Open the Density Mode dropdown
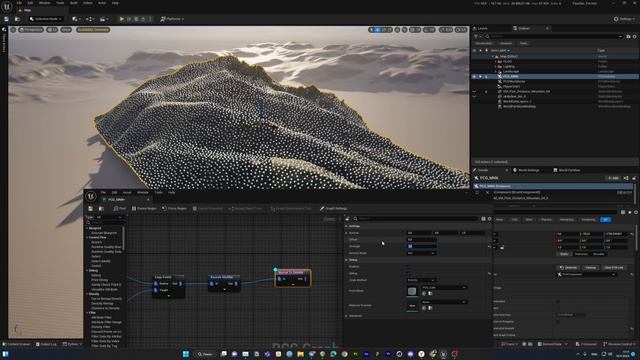 (421, 253)
